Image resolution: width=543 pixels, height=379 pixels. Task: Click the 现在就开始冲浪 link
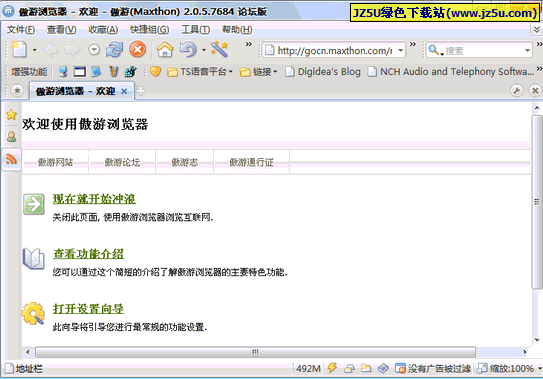coord(94,199)
